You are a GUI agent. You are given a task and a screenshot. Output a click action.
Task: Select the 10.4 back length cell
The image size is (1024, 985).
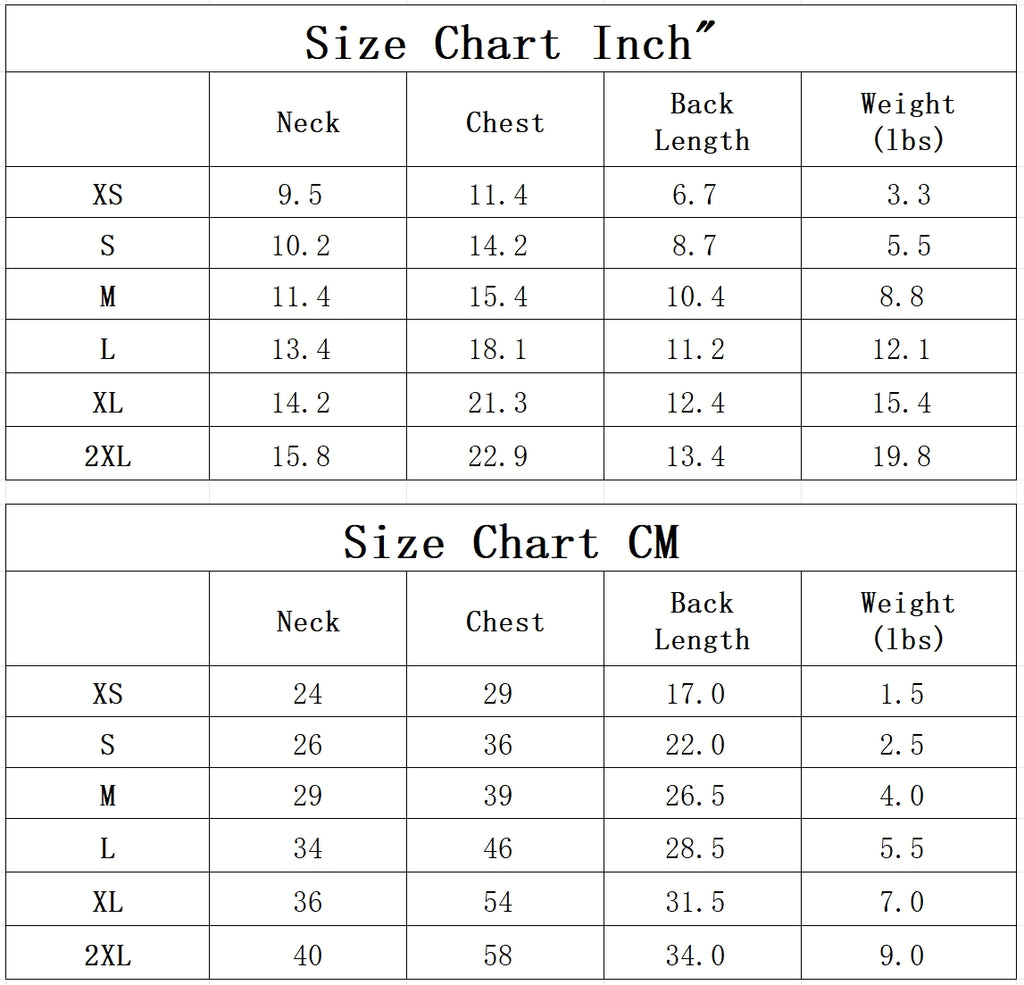696,297
